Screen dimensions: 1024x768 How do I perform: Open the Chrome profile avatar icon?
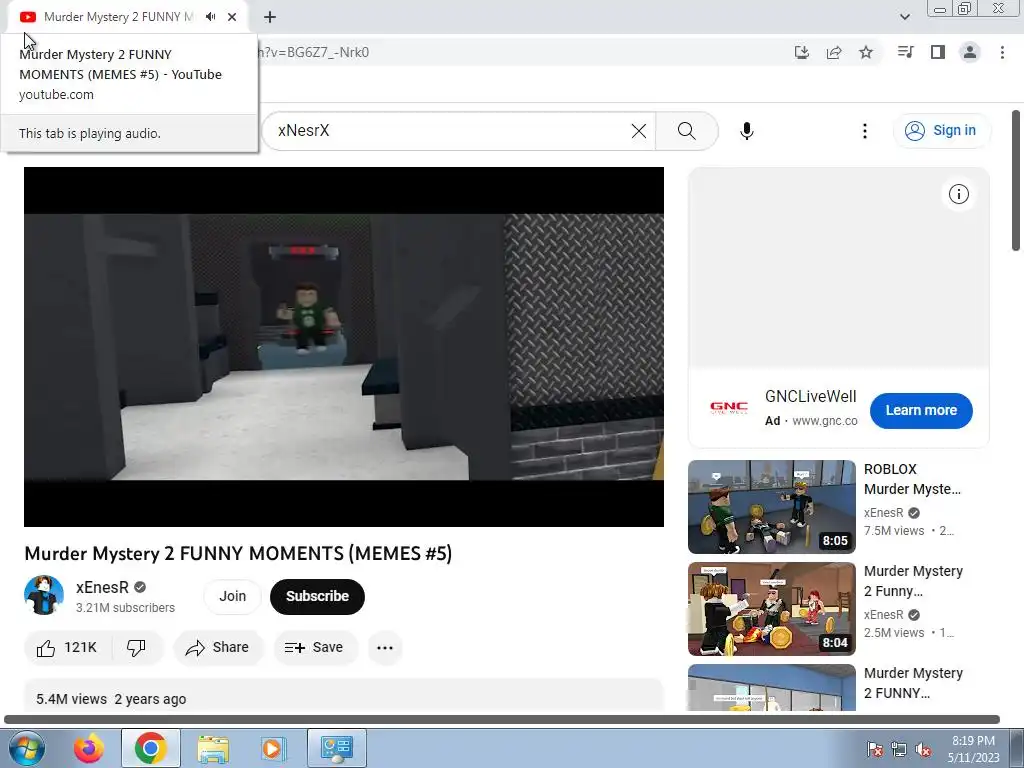[x=970, y=52]
